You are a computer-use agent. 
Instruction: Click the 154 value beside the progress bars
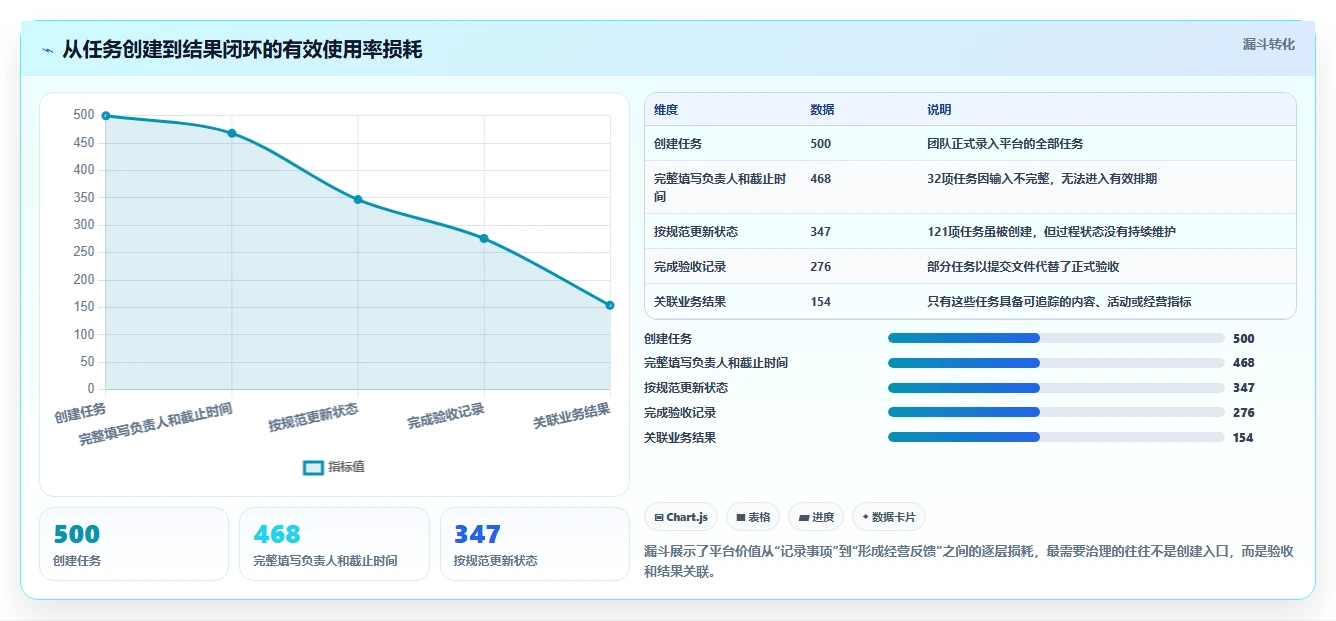coord(1243,438)
